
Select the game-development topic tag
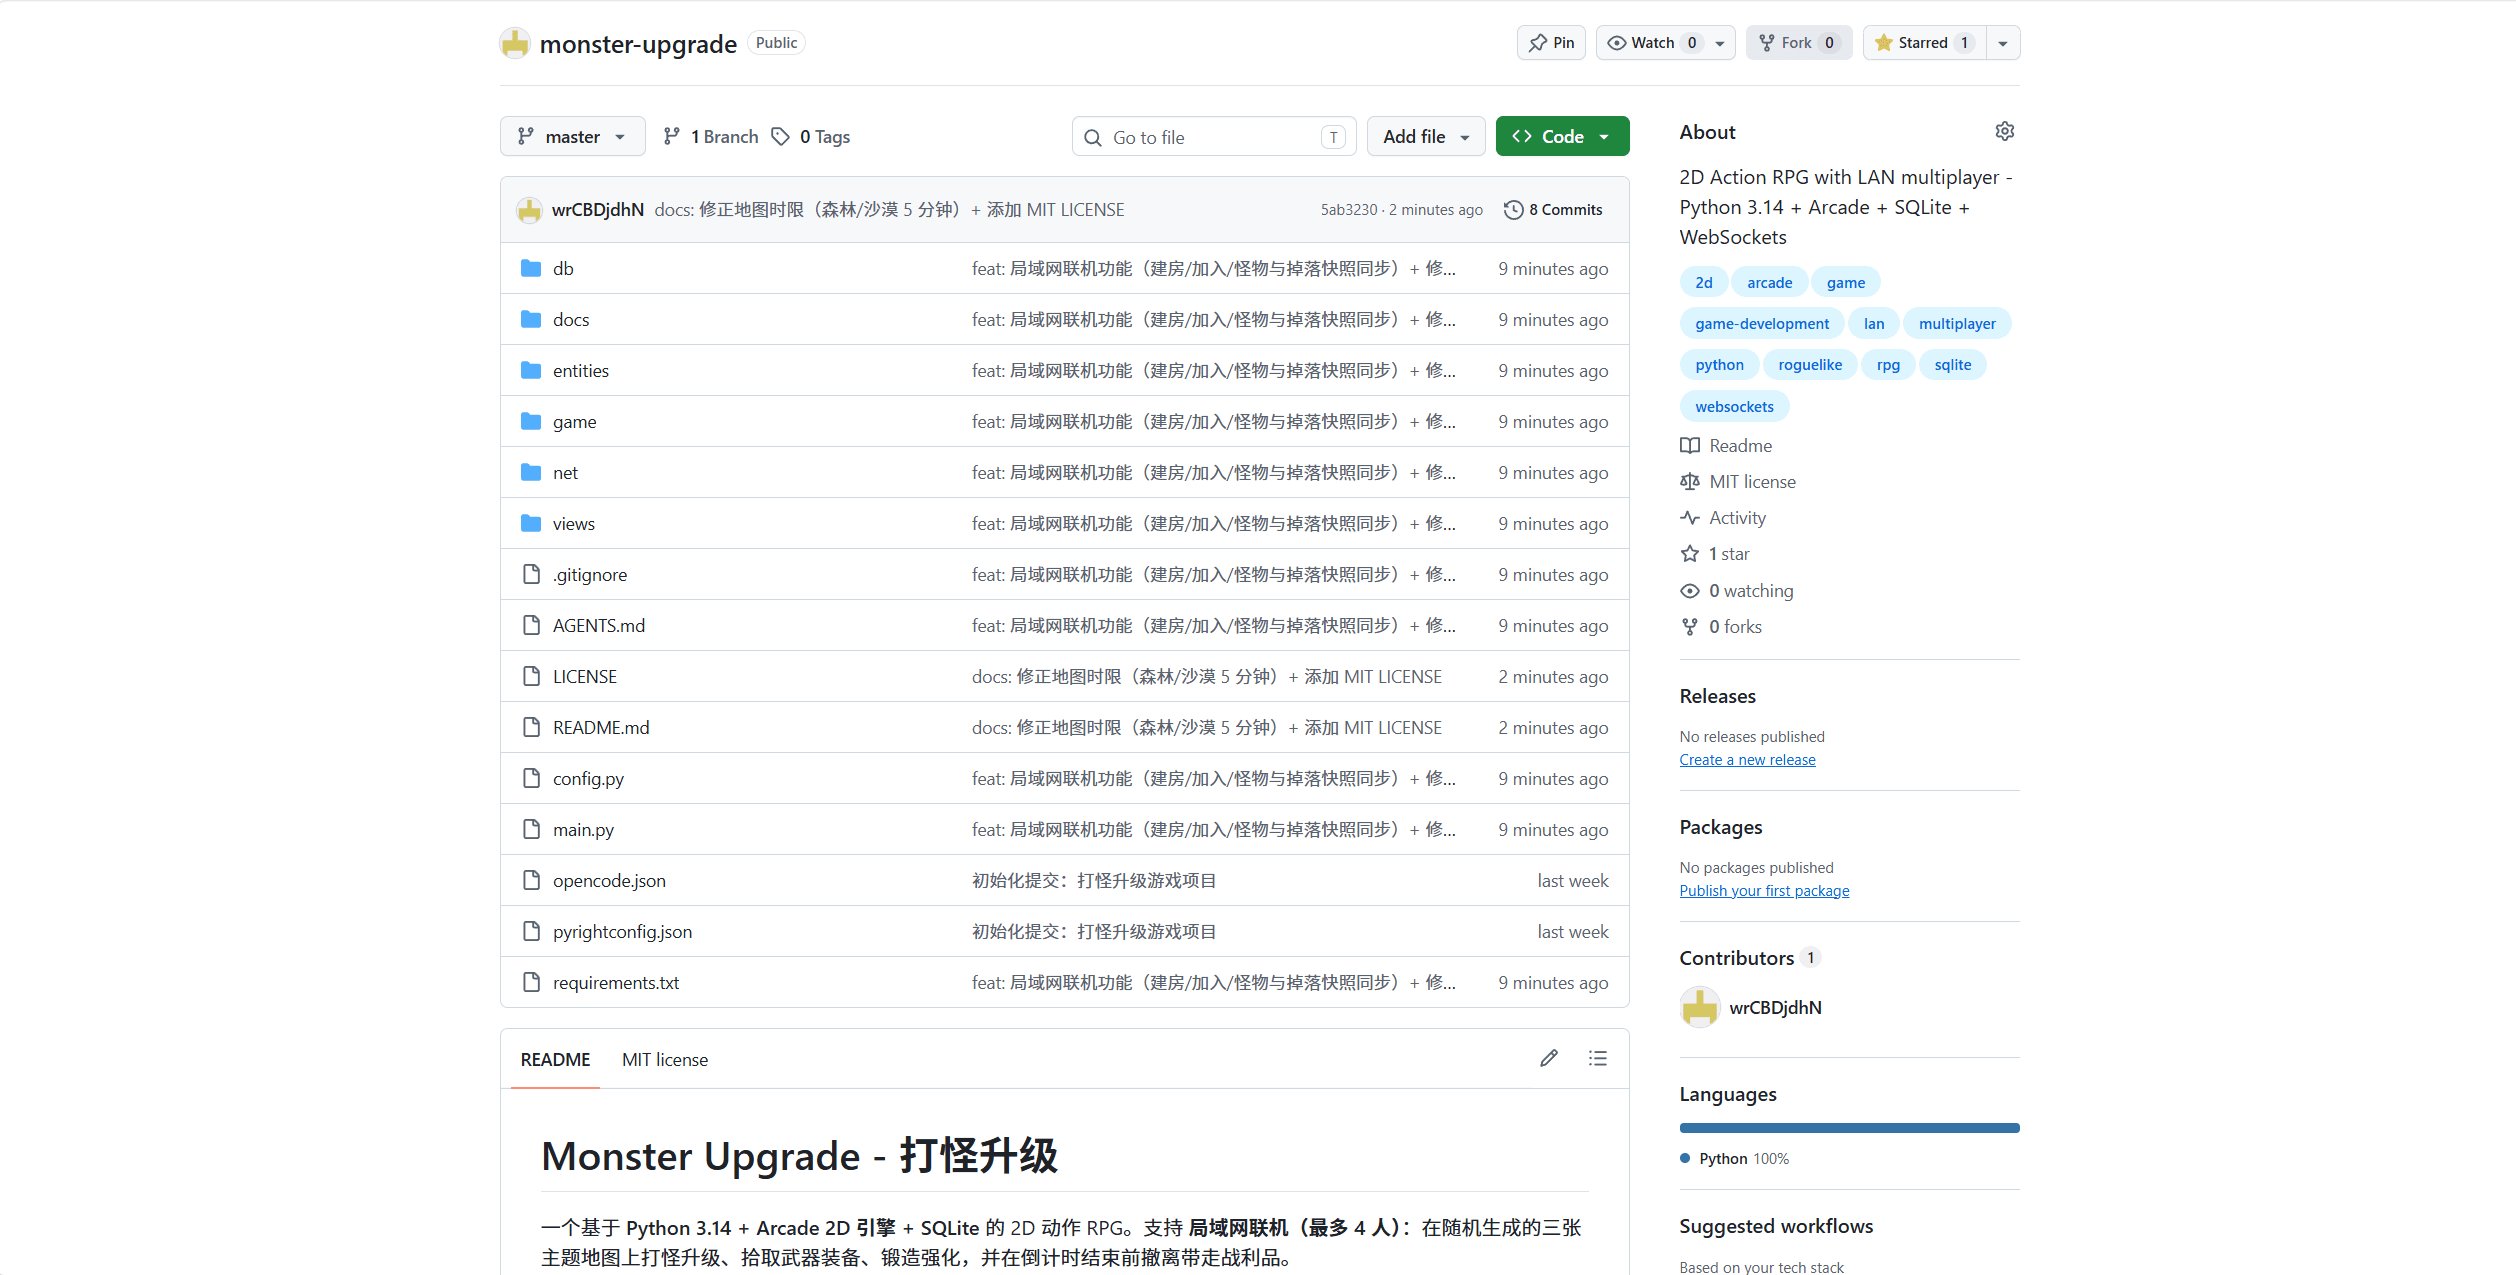pyautogui.click(x=1762, y=324)
